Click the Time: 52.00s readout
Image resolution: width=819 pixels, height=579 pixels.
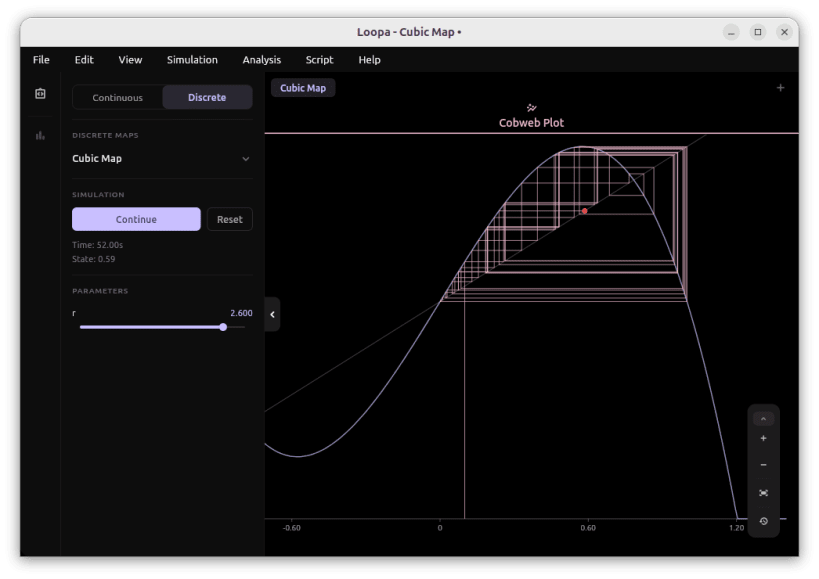coord(98,245)
